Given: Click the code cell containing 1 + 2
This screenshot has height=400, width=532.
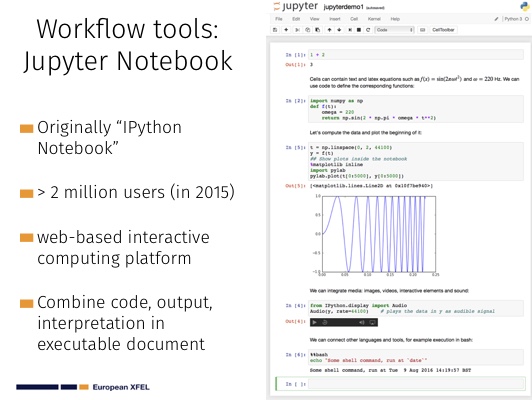Looking at the screenshot, I should pyautogui.click(x=416, y=55).
